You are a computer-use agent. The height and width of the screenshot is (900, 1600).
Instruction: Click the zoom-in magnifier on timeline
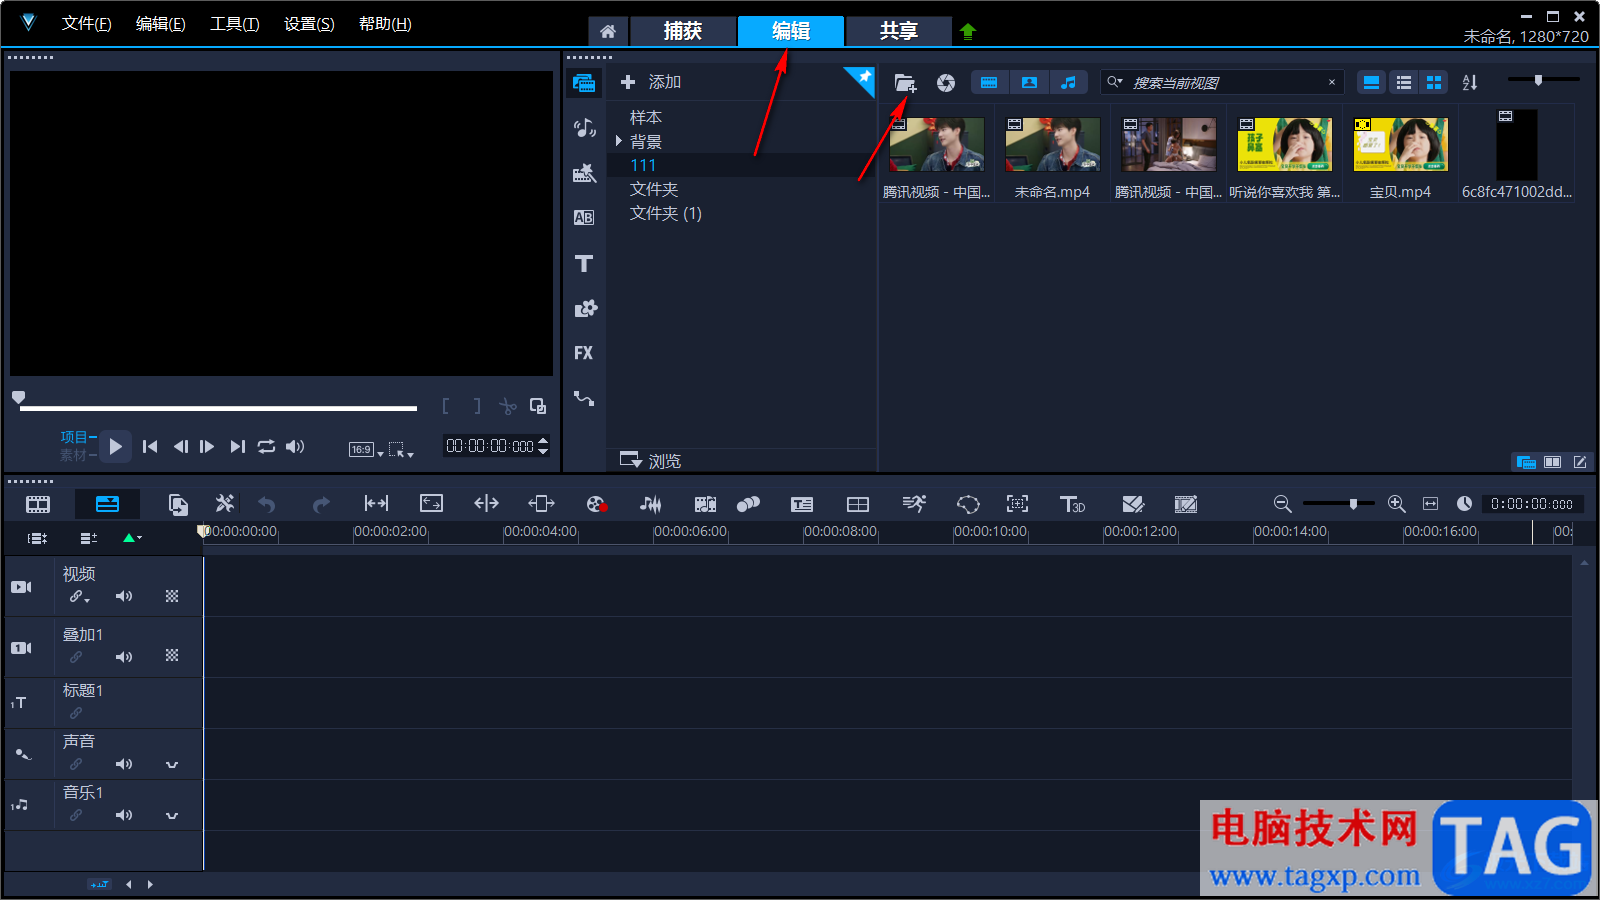[x=1397, y=504]
